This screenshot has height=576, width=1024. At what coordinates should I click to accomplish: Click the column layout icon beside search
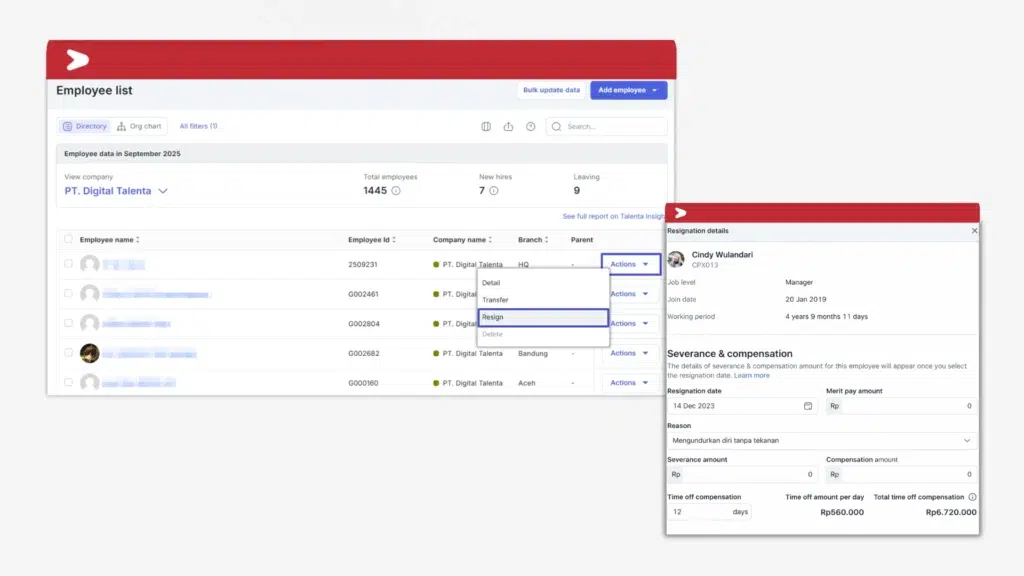pos(486,127)
